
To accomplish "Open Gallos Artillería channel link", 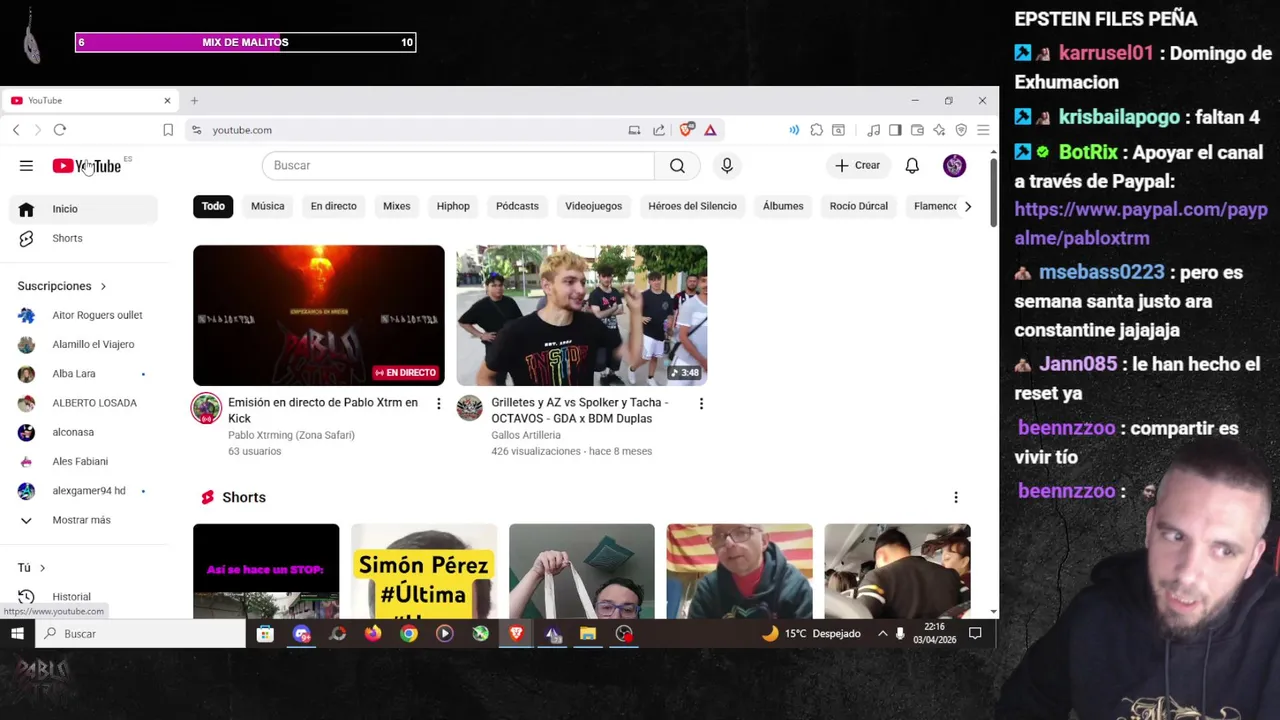I will point(526,435).
